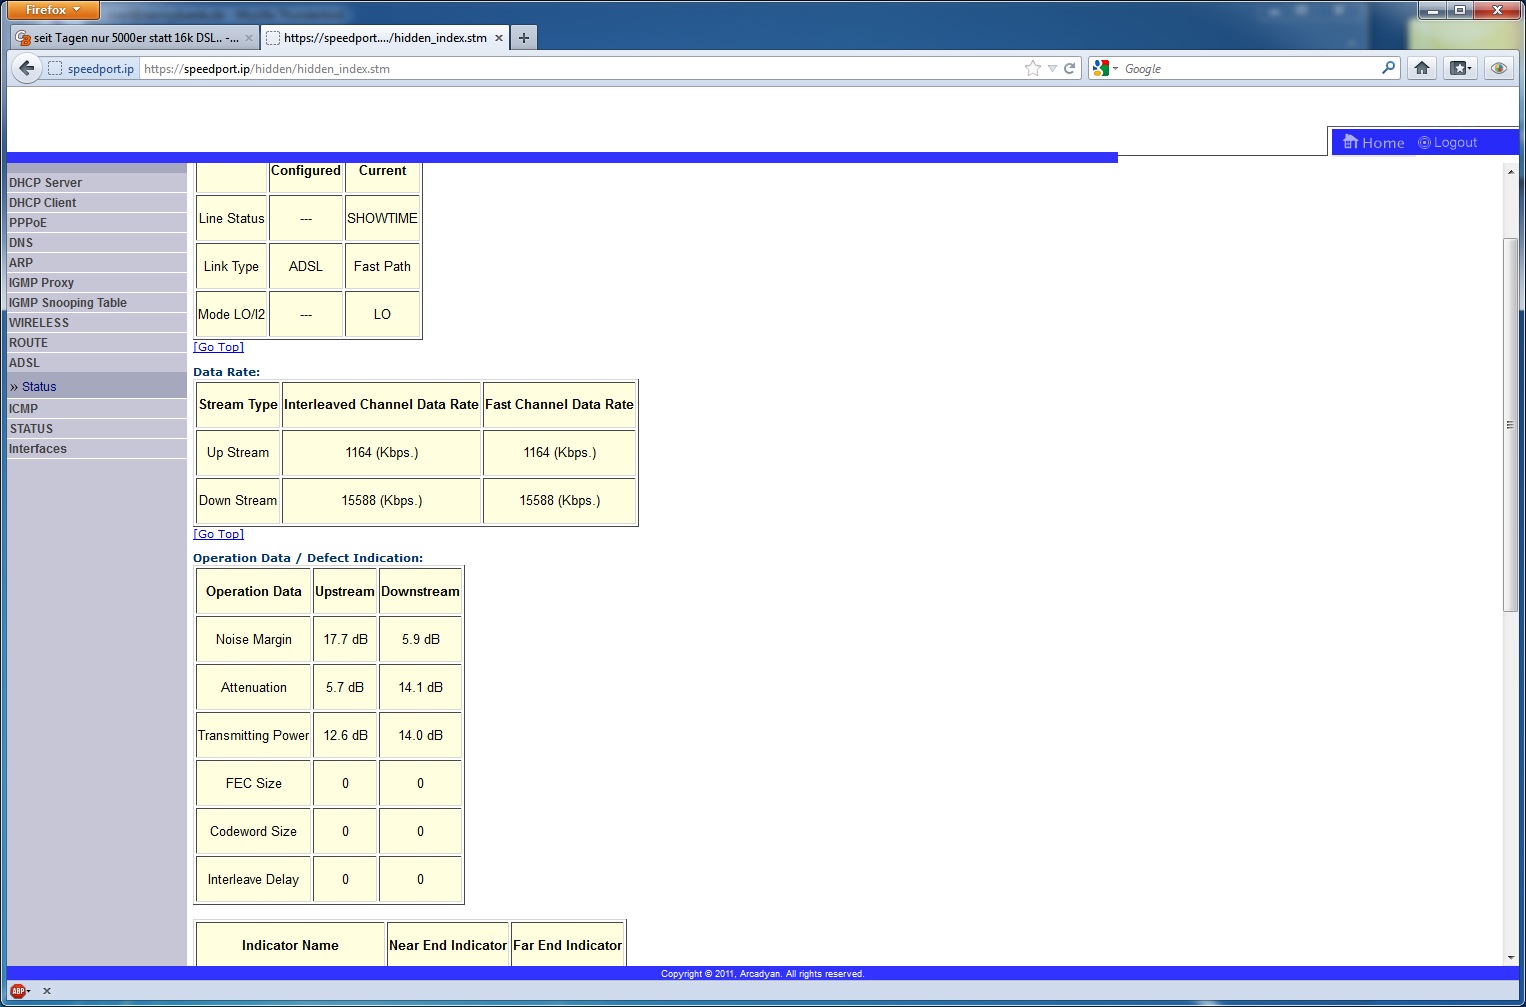Open PPPoE menu item
Screen dimensions: 1526x1007
tap(96, 223)
